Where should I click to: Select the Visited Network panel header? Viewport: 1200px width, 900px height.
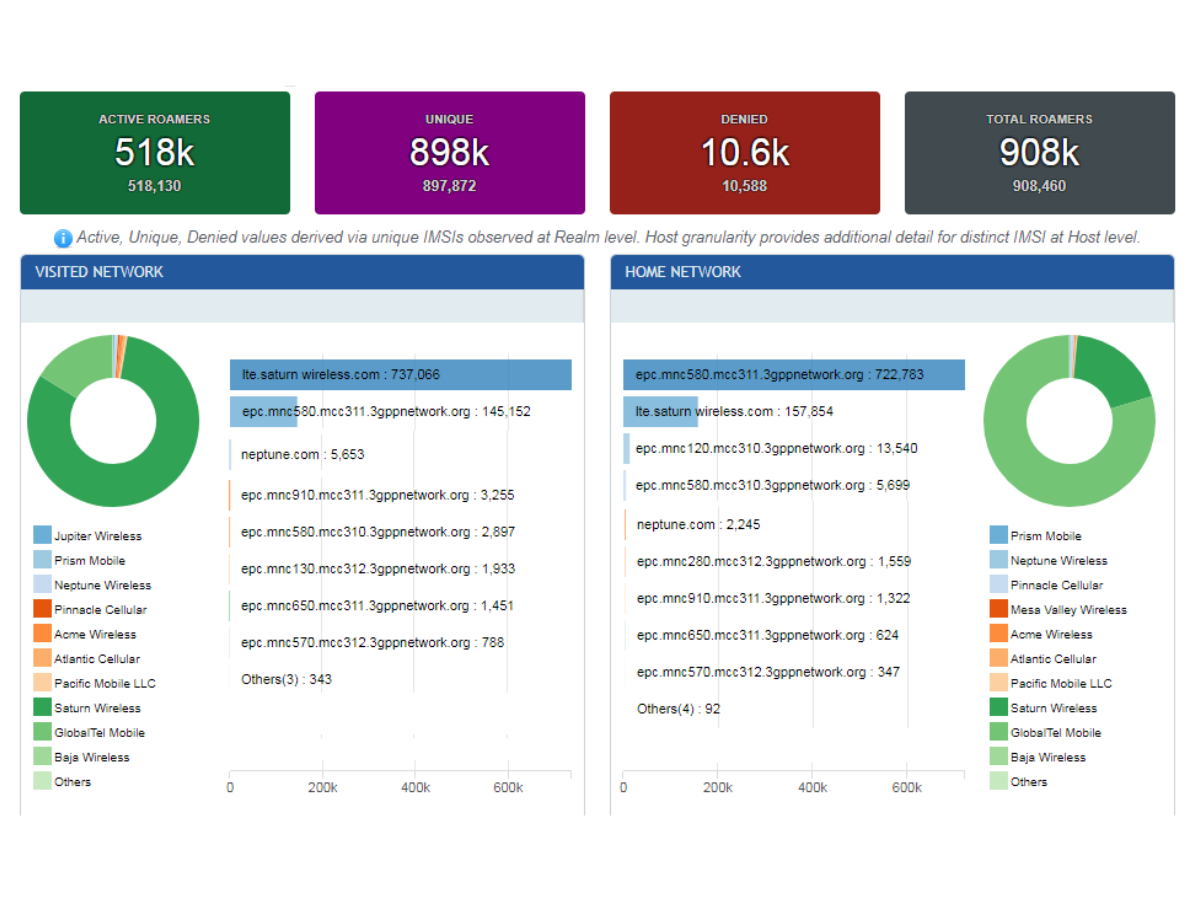coord(302,272)
